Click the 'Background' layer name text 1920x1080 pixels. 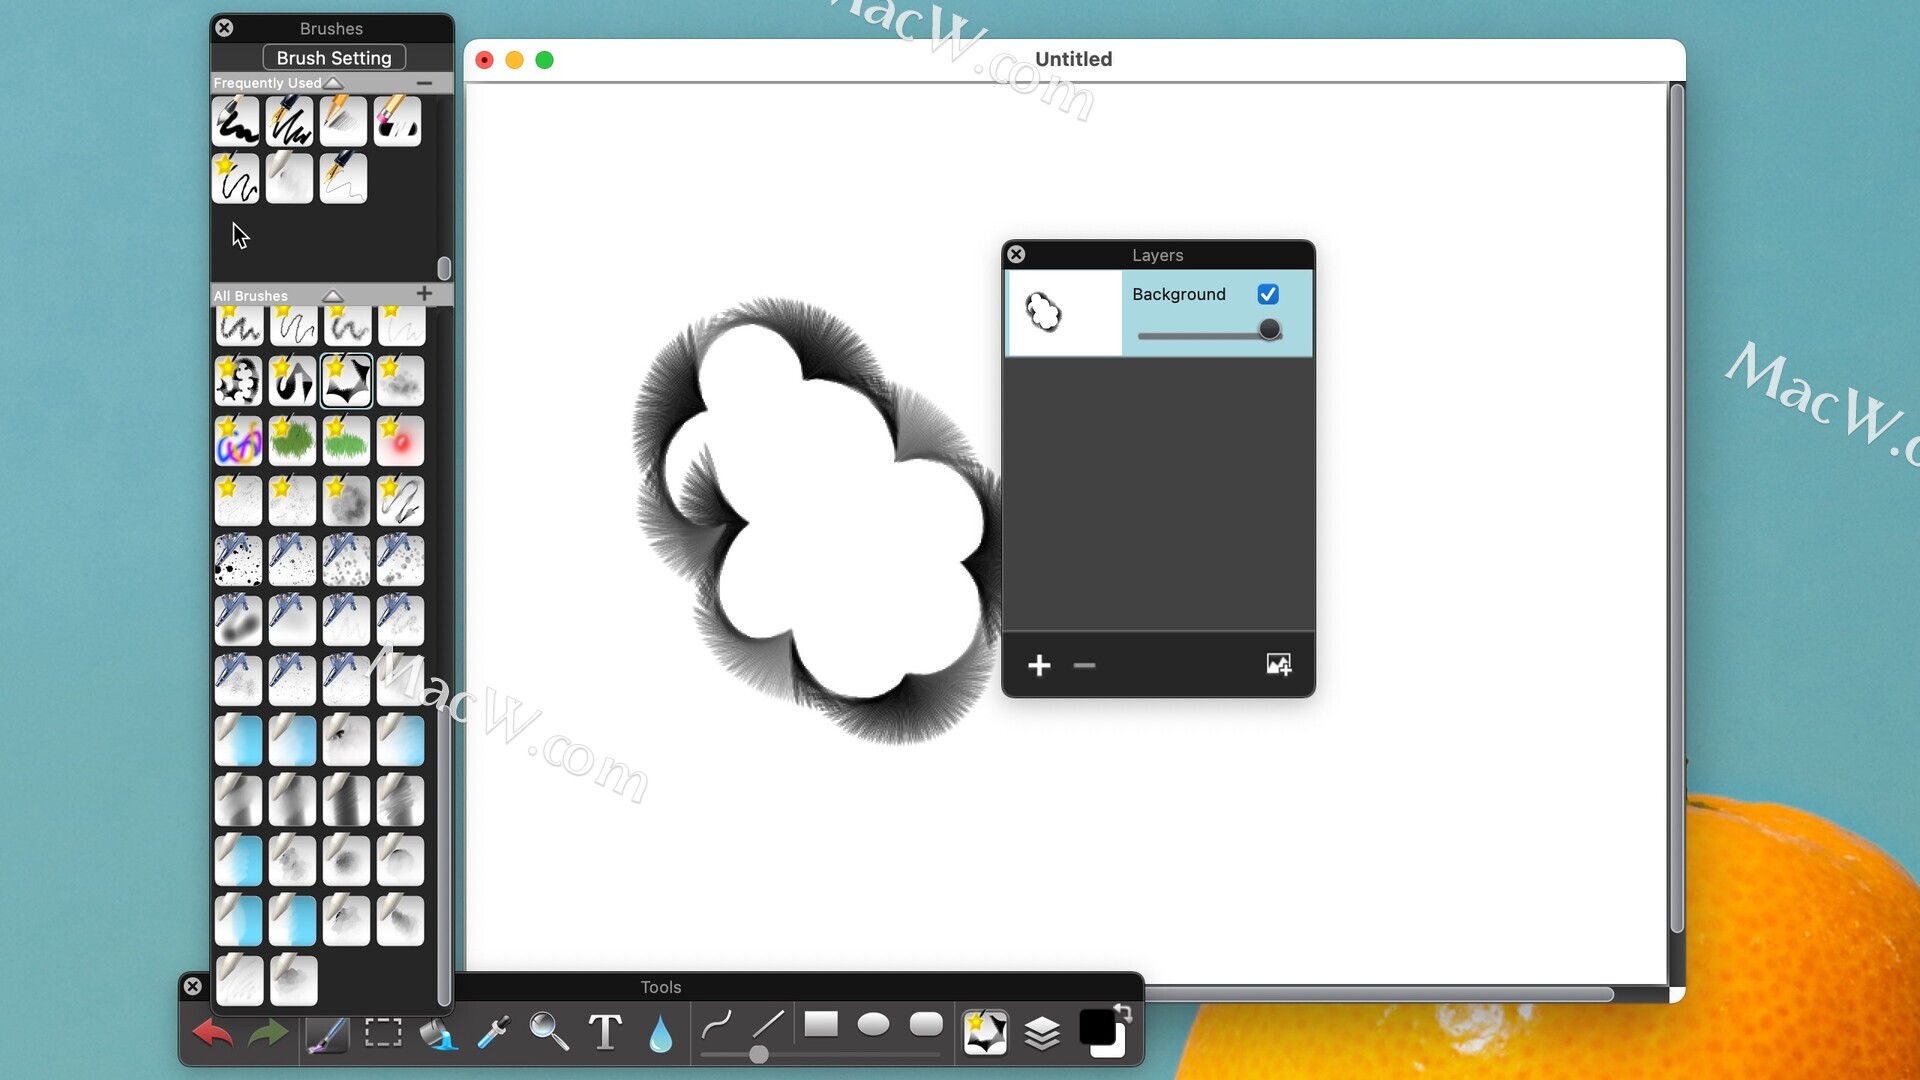[x=1179, y=294]
